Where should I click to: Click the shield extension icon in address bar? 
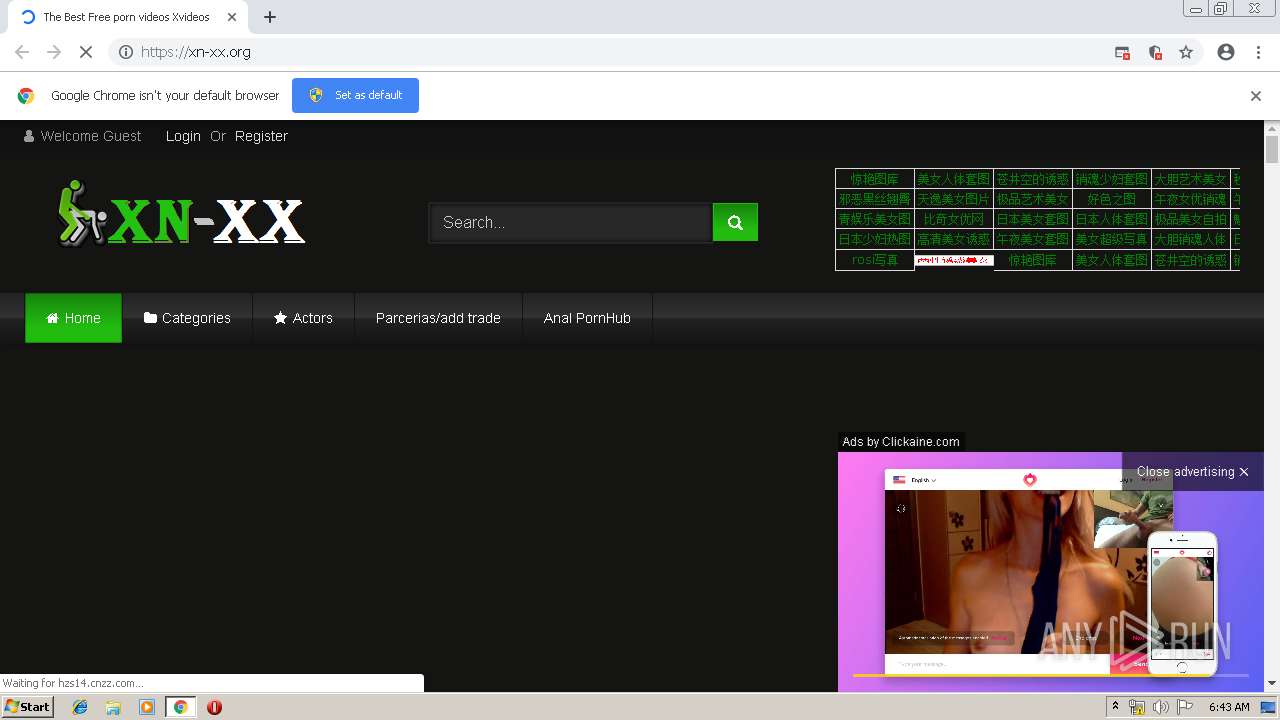tap(1155, 53)
